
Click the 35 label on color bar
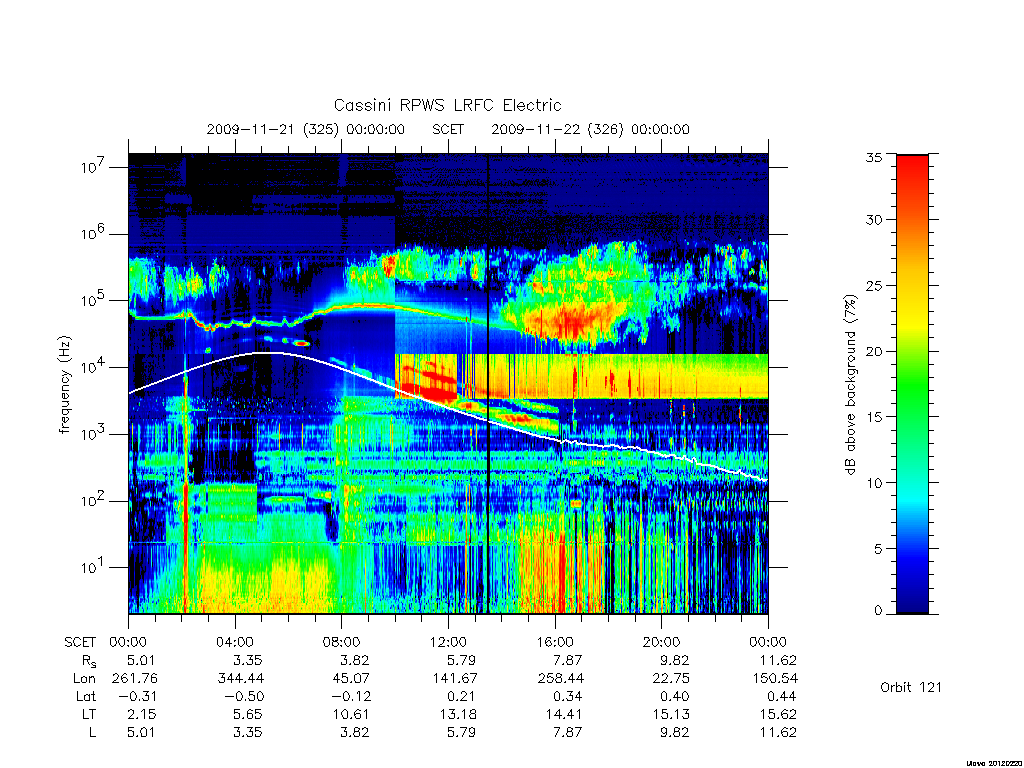(x=874, y=157)
